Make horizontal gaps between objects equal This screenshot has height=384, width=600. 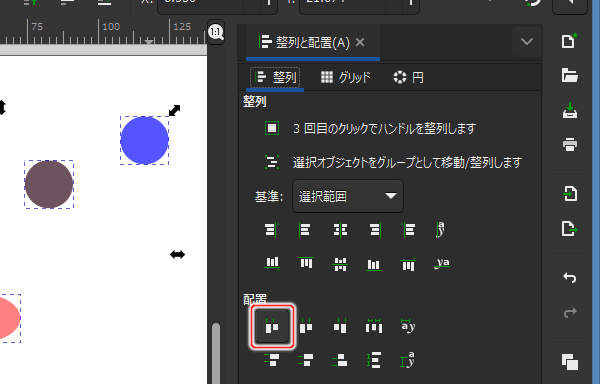[x=374, y=327]
